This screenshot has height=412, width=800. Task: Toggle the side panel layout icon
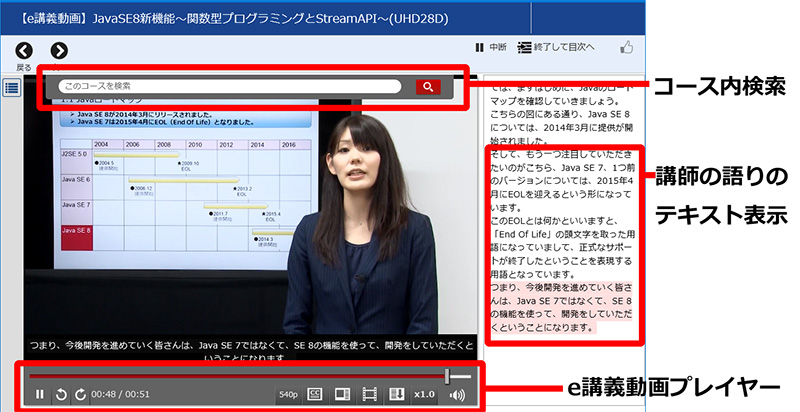[341, 394]
